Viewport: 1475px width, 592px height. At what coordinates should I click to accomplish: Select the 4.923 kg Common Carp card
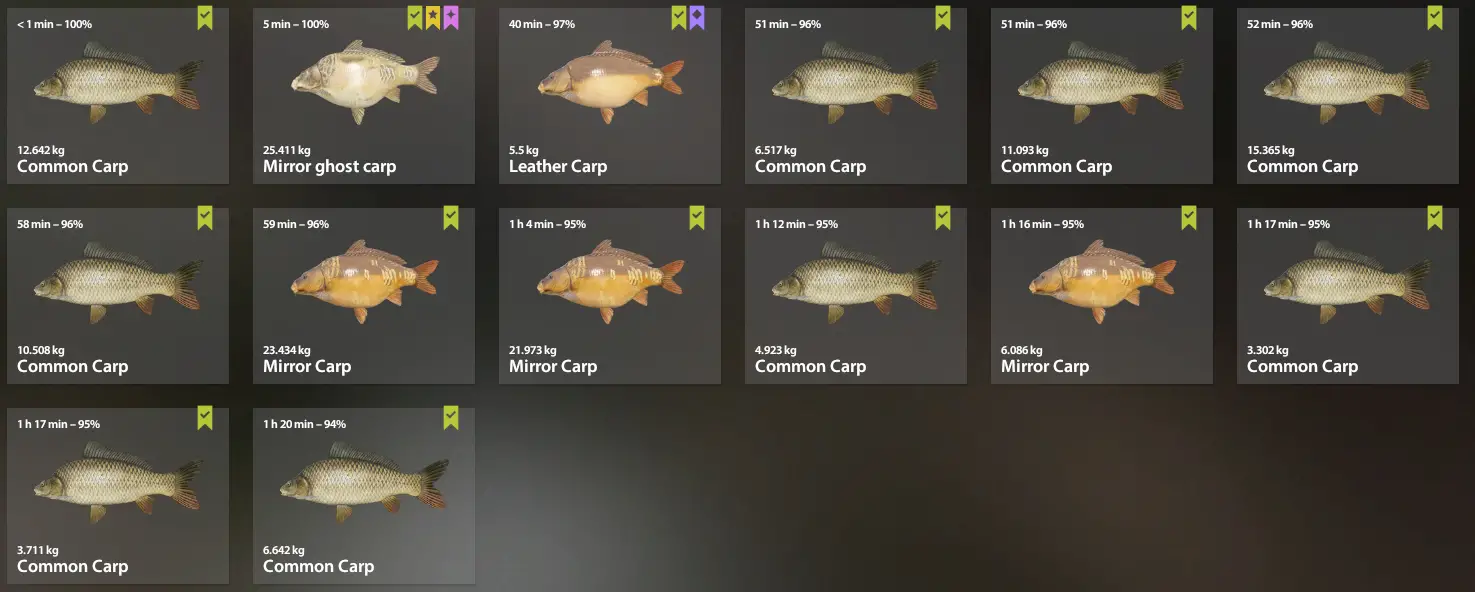(x=856, y=296)
